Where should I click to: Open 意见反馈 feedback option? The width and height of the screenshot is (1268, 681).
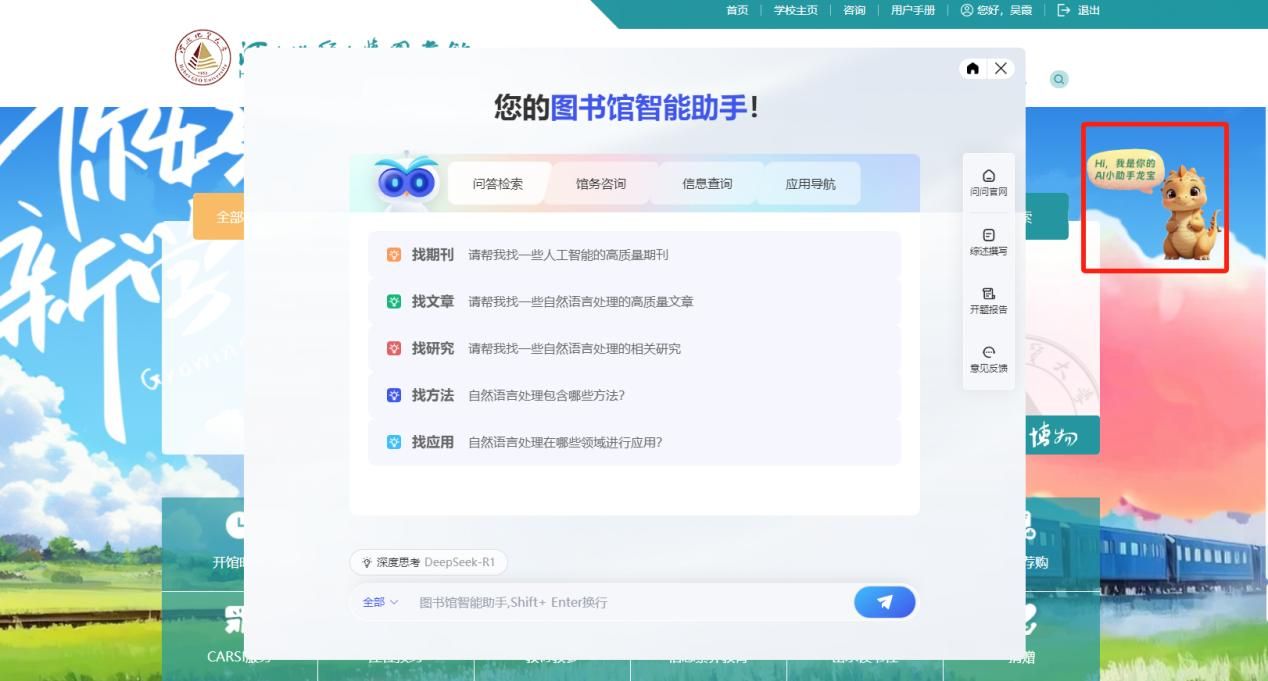(x=988, y=359)
